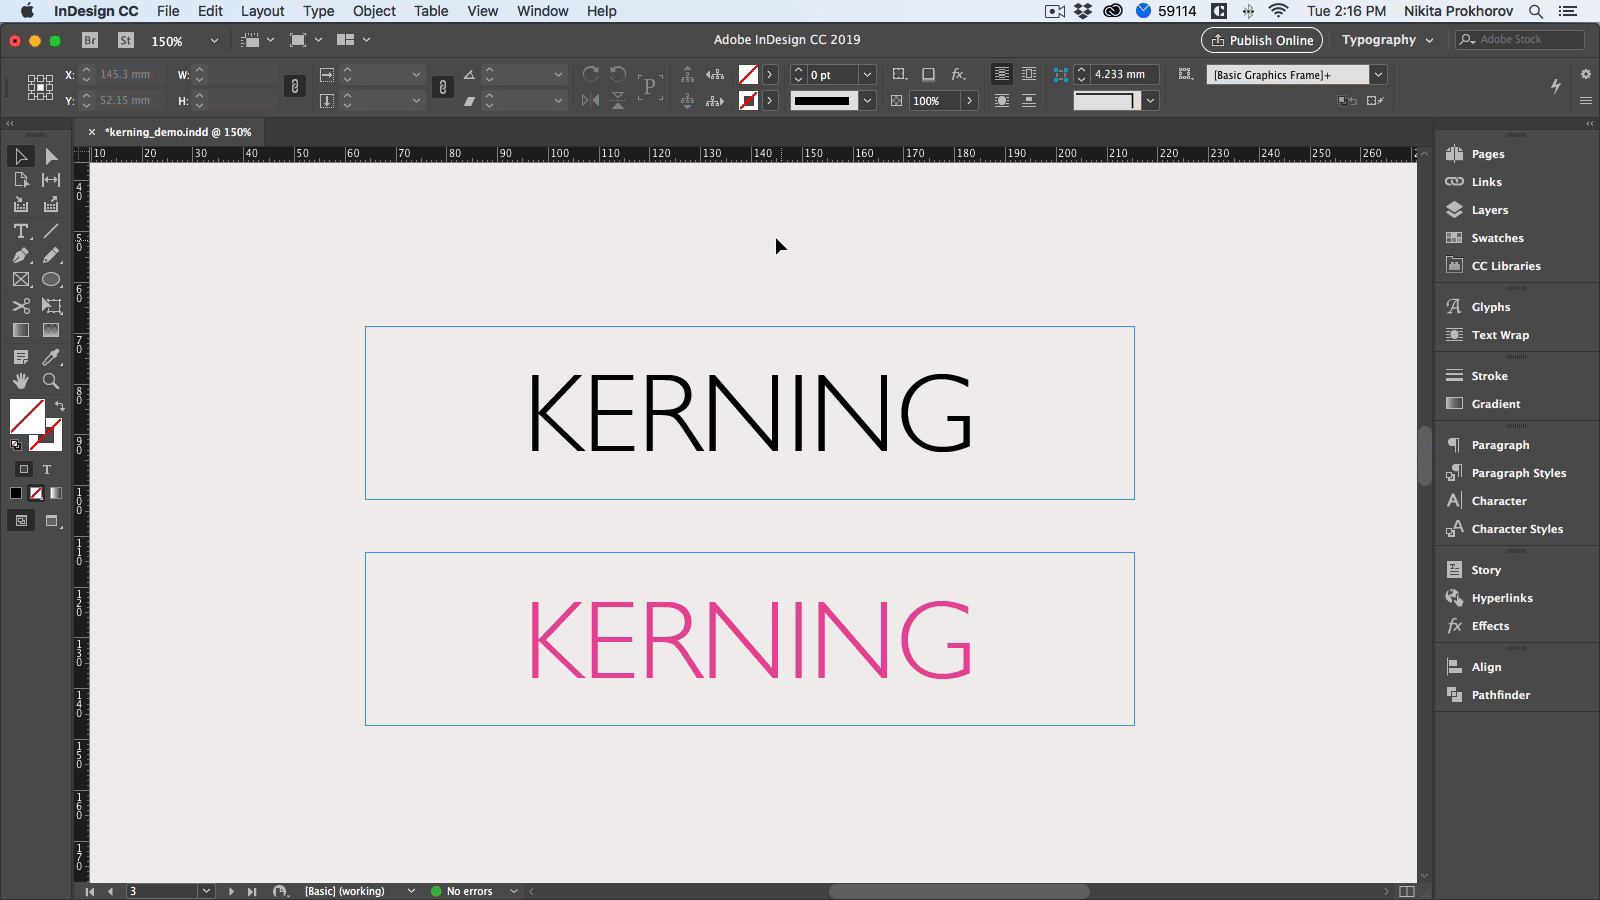Image resolution: width=1600 pixels, height=900 pixels.
Task: Select the Rectangle Frame tool
Action: coord(20,280)
